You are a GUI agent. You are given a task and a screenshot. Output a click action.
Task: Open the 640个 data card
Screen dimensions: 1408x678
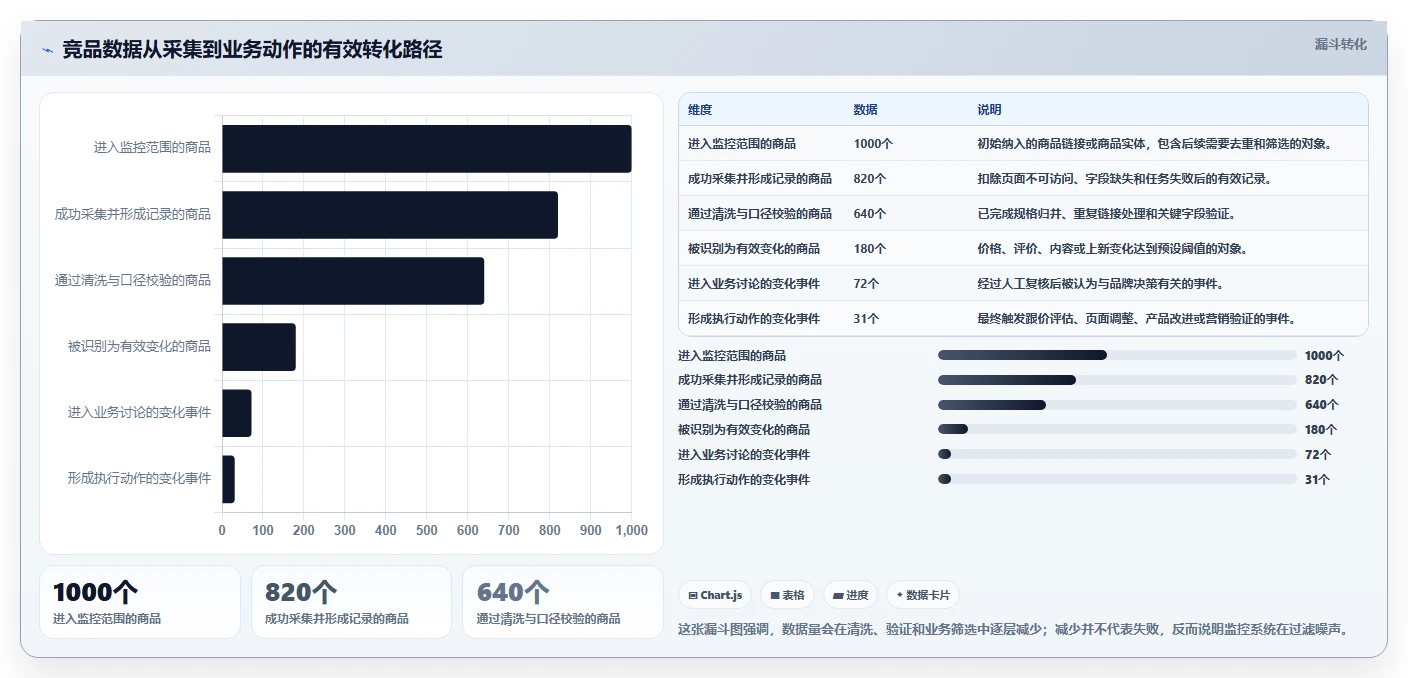point(563,602)
